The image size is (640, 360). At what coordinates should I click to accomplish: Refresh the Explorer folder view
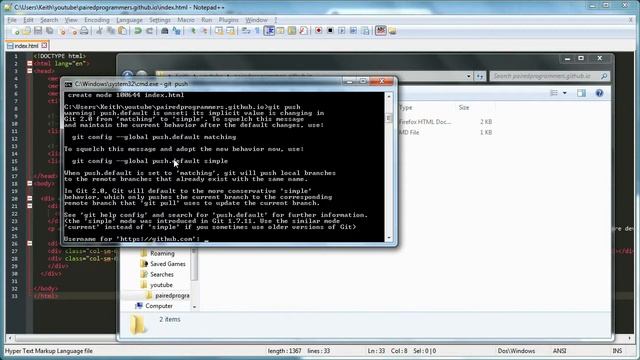coord(480,76)
